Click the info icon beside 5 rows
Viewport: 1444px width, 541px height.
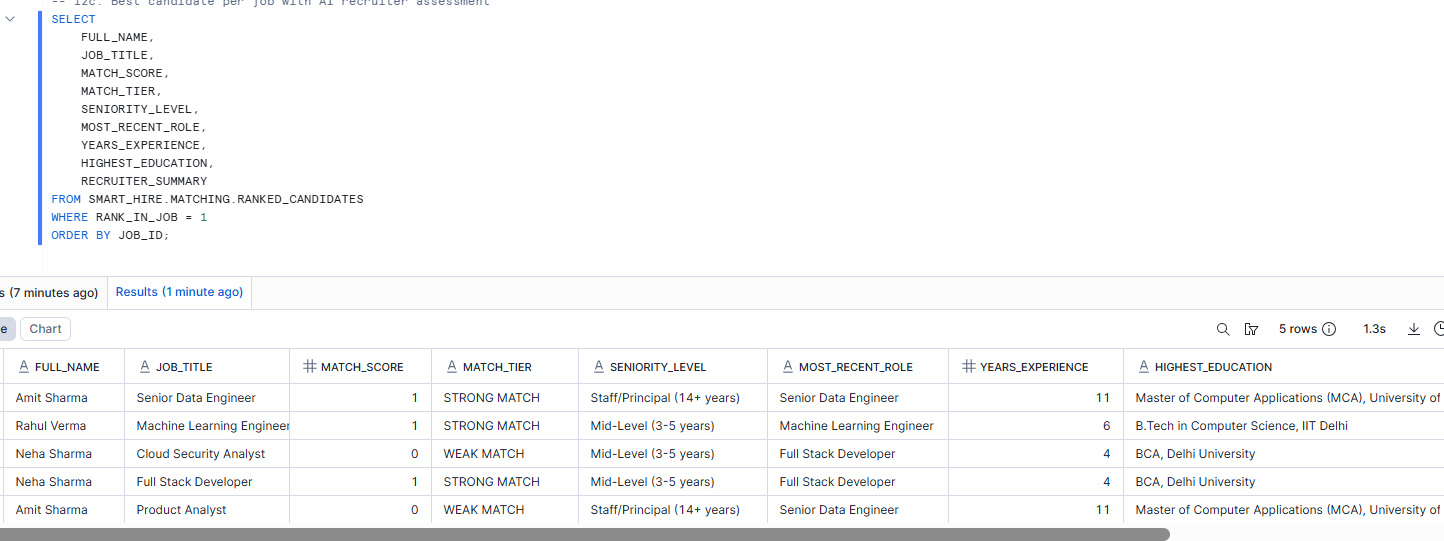(x=1329, y=329)
